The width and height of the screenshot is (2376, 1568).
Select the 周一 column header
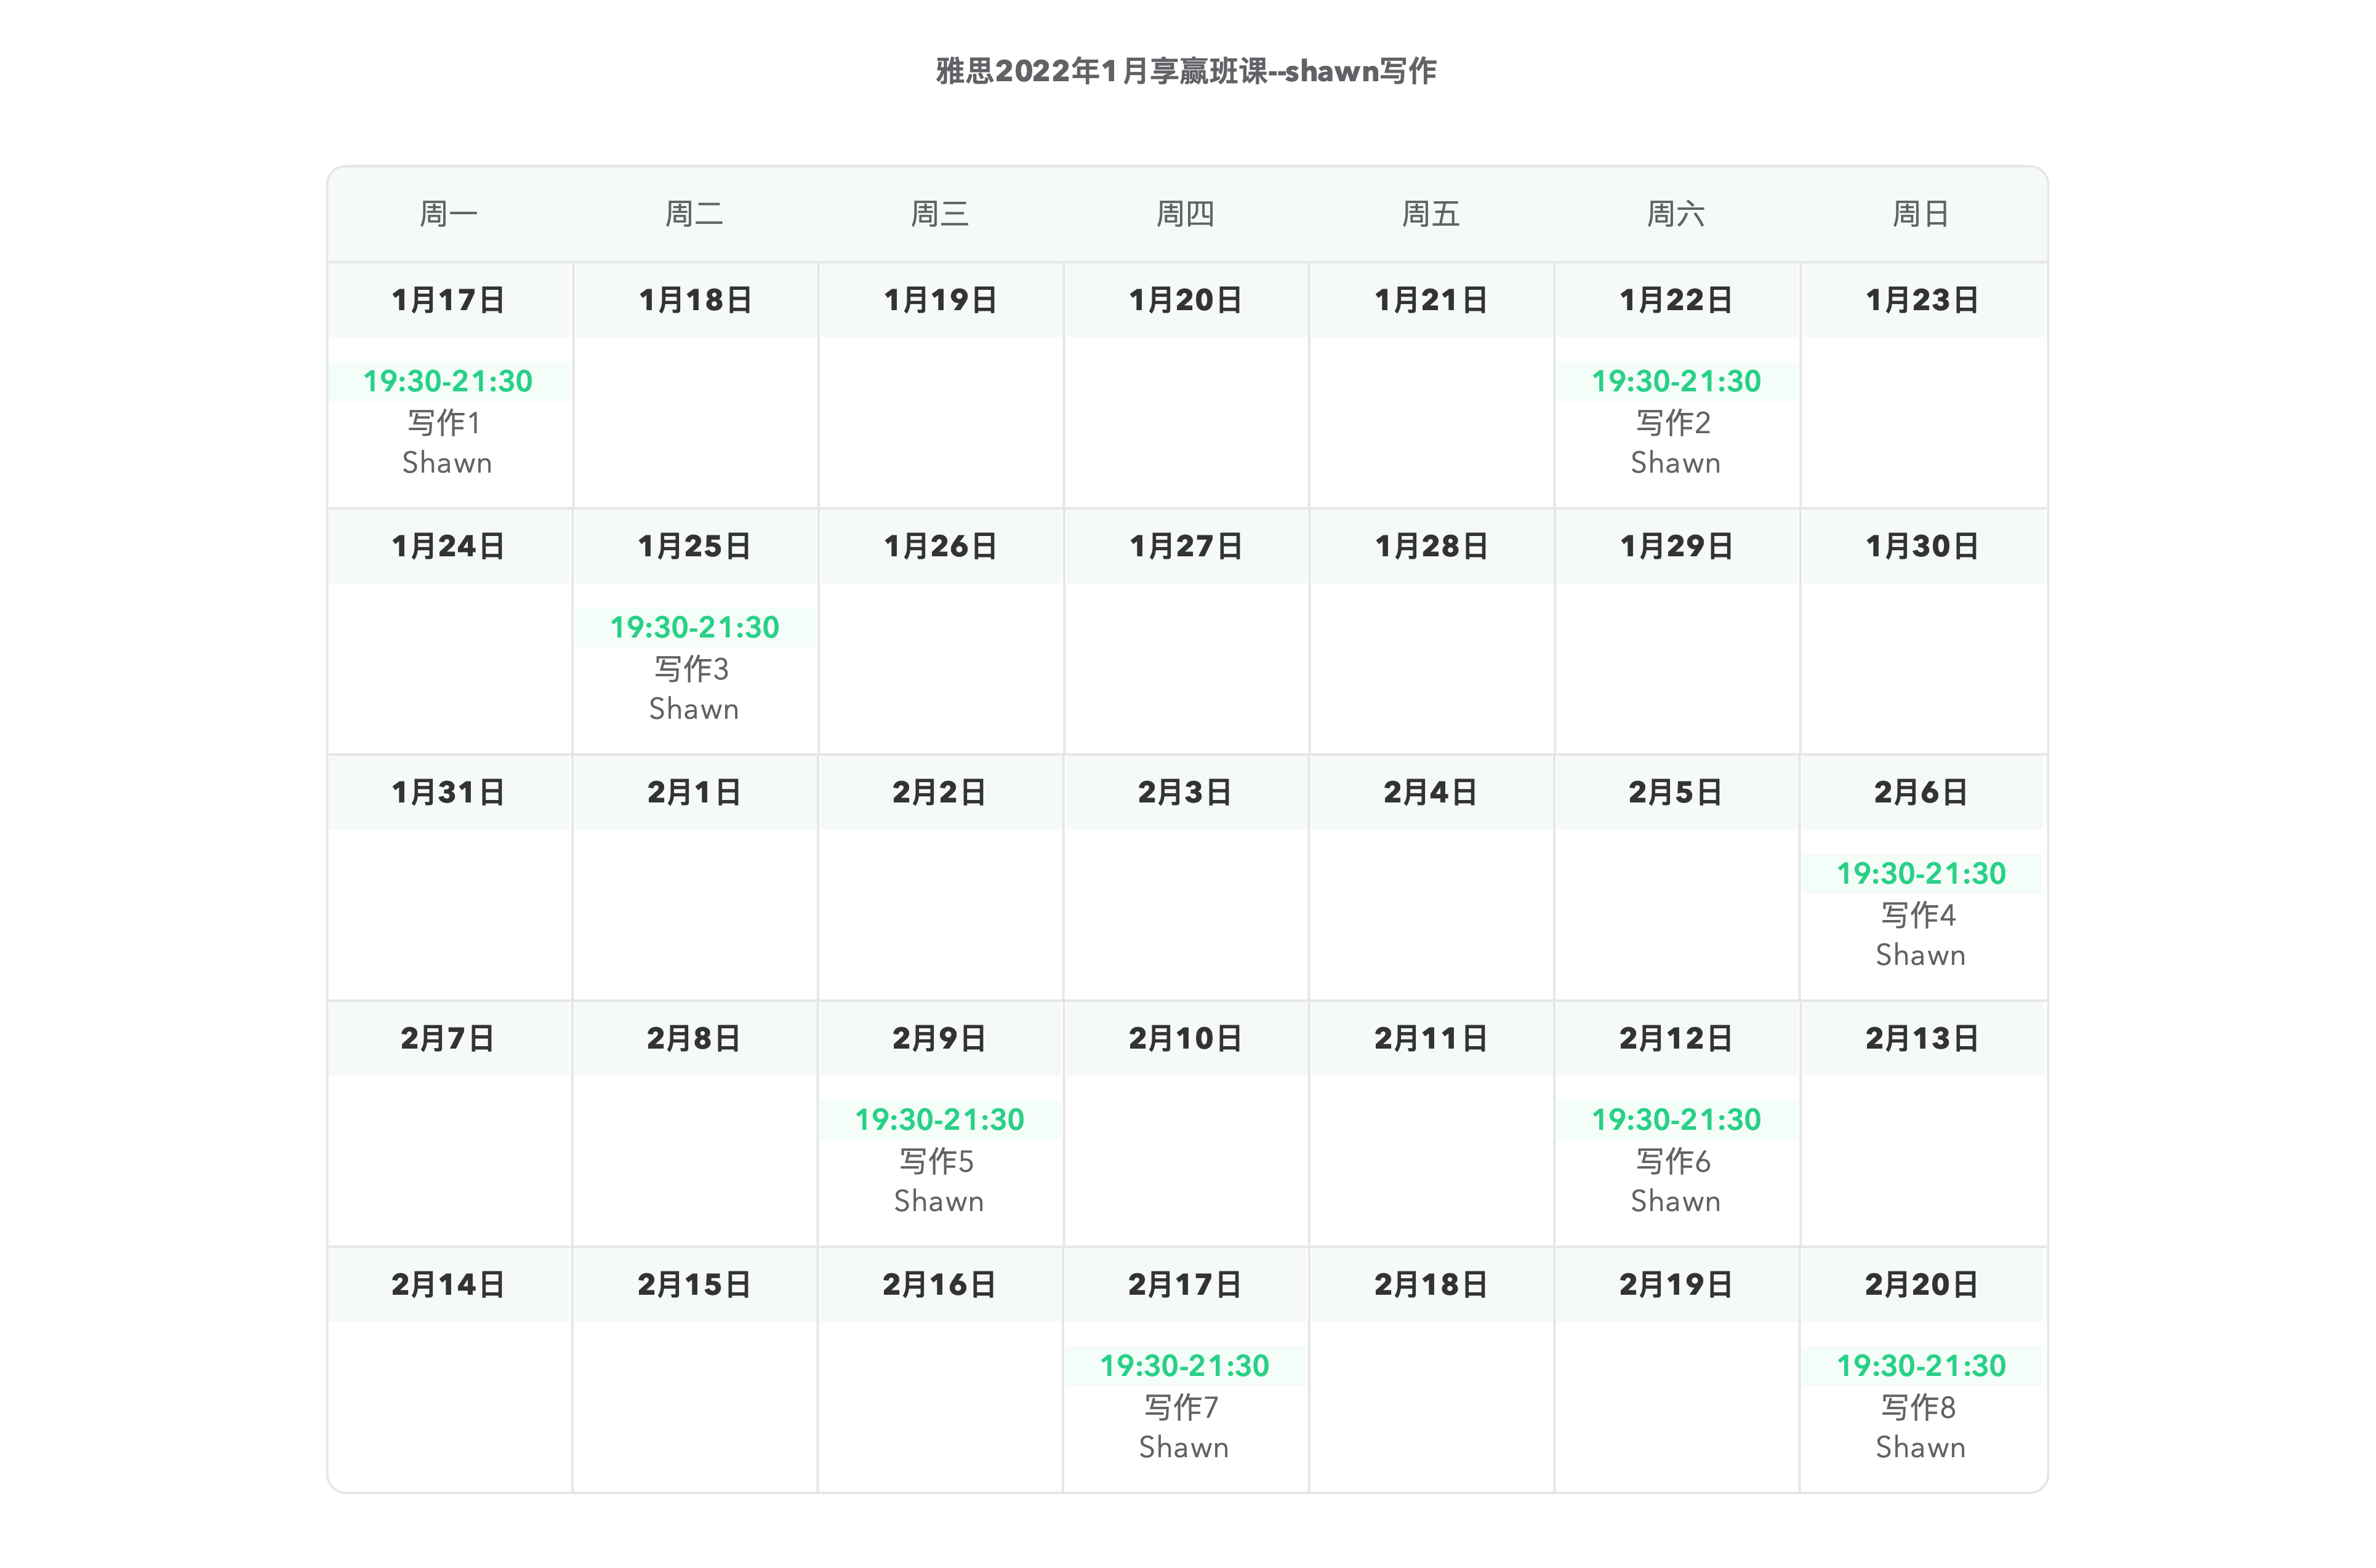(449, 214)
